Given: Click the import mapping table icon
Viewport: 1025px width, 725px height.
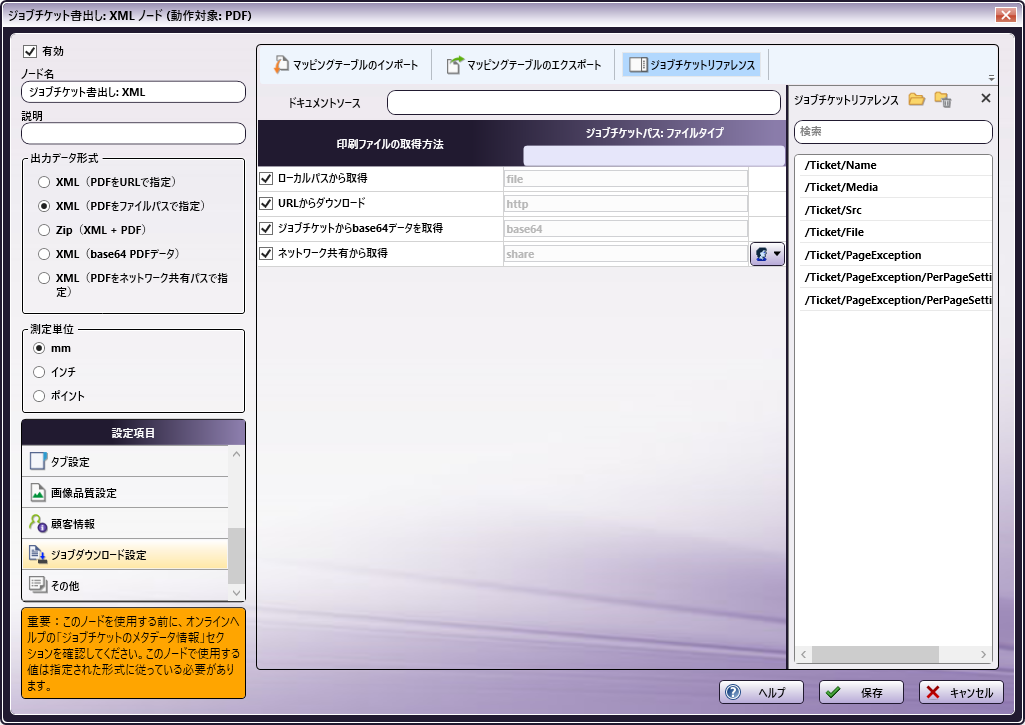Looking at the screenshot, I should pos(281,64).
